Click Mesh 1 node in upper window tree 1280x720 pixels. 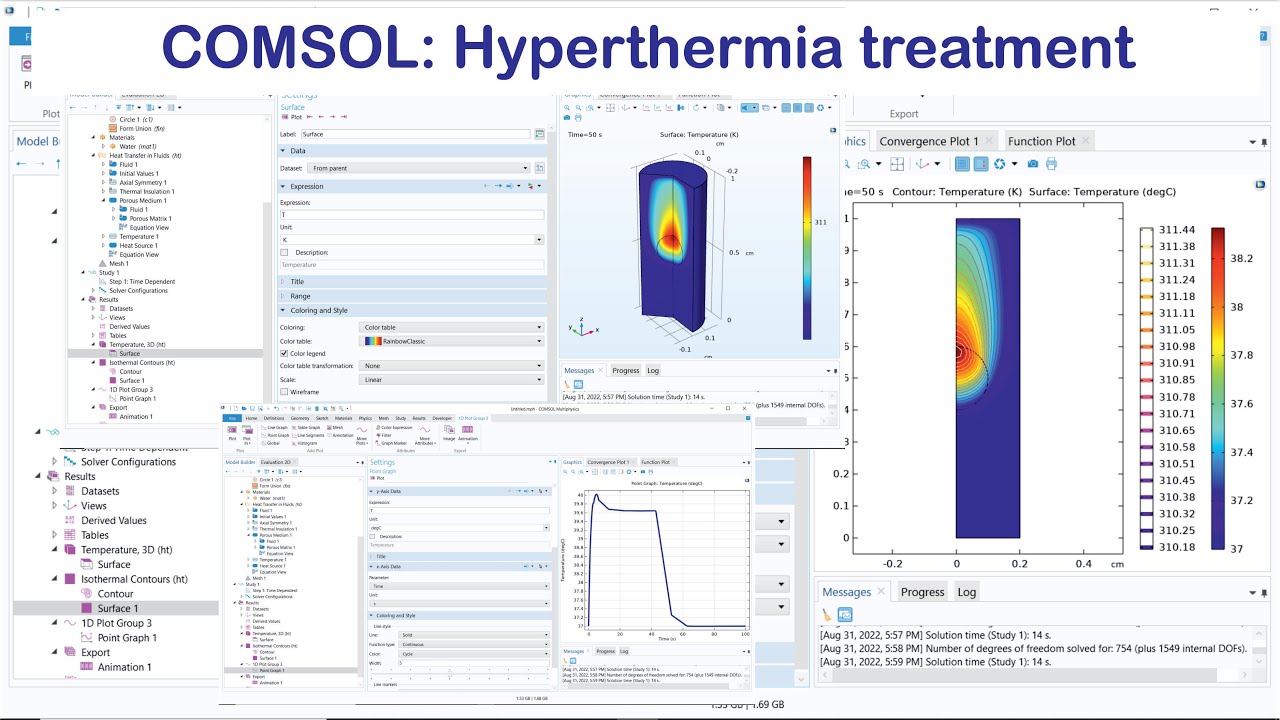(x=118, y=263)
